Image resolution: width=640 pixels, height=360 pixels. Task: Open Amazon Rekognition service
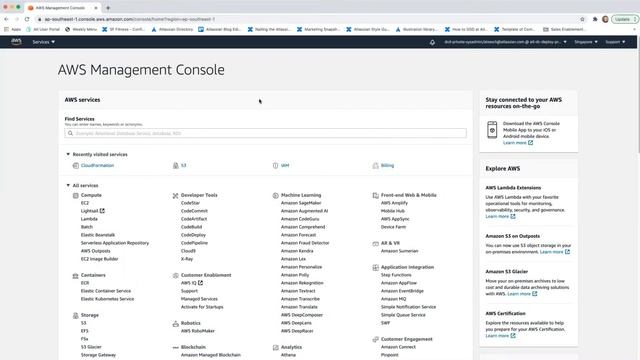(302, 283)
